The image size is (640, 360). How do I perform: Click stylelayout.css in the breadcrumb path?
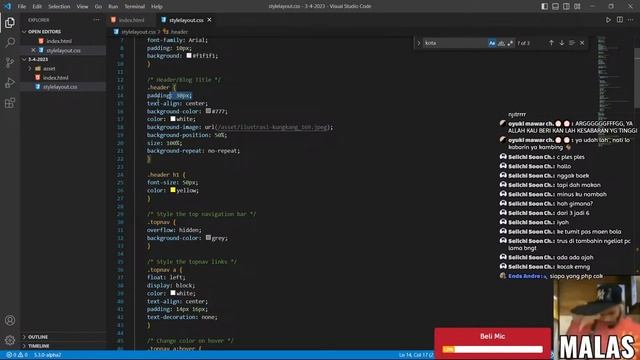pyautogui.click(x=138, y=31)
